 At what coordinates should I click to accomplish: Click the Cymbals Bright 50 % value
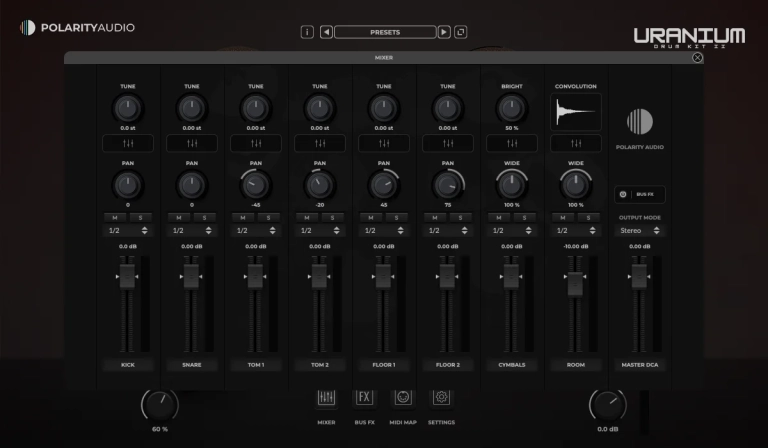click(x=512, y=128)
